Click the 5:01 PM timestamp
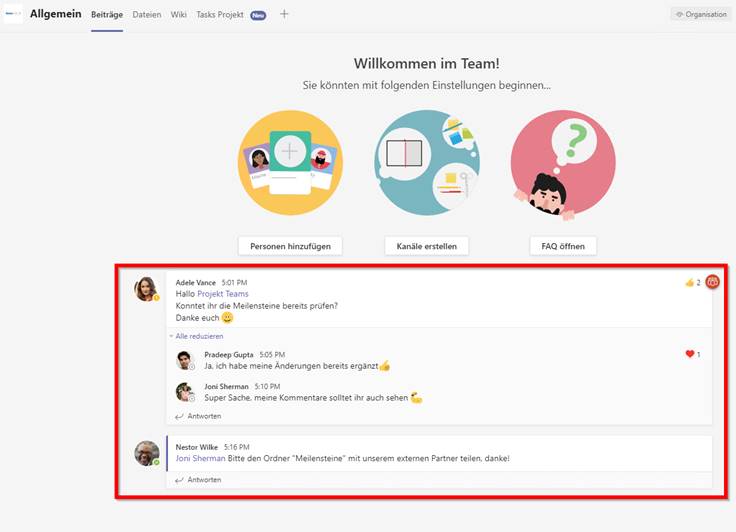 [x=234, y=283]
